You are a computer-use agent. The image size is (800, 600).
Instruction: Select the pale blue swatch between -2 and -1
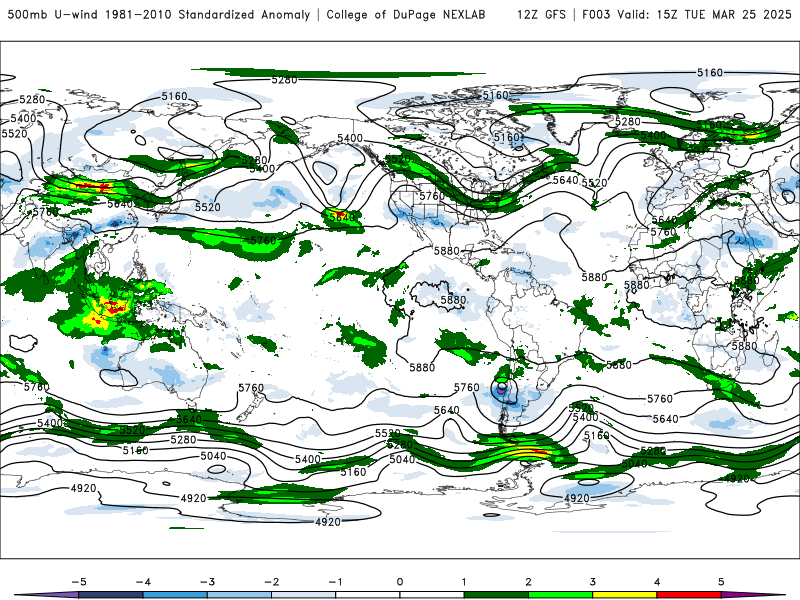point(304,595)
